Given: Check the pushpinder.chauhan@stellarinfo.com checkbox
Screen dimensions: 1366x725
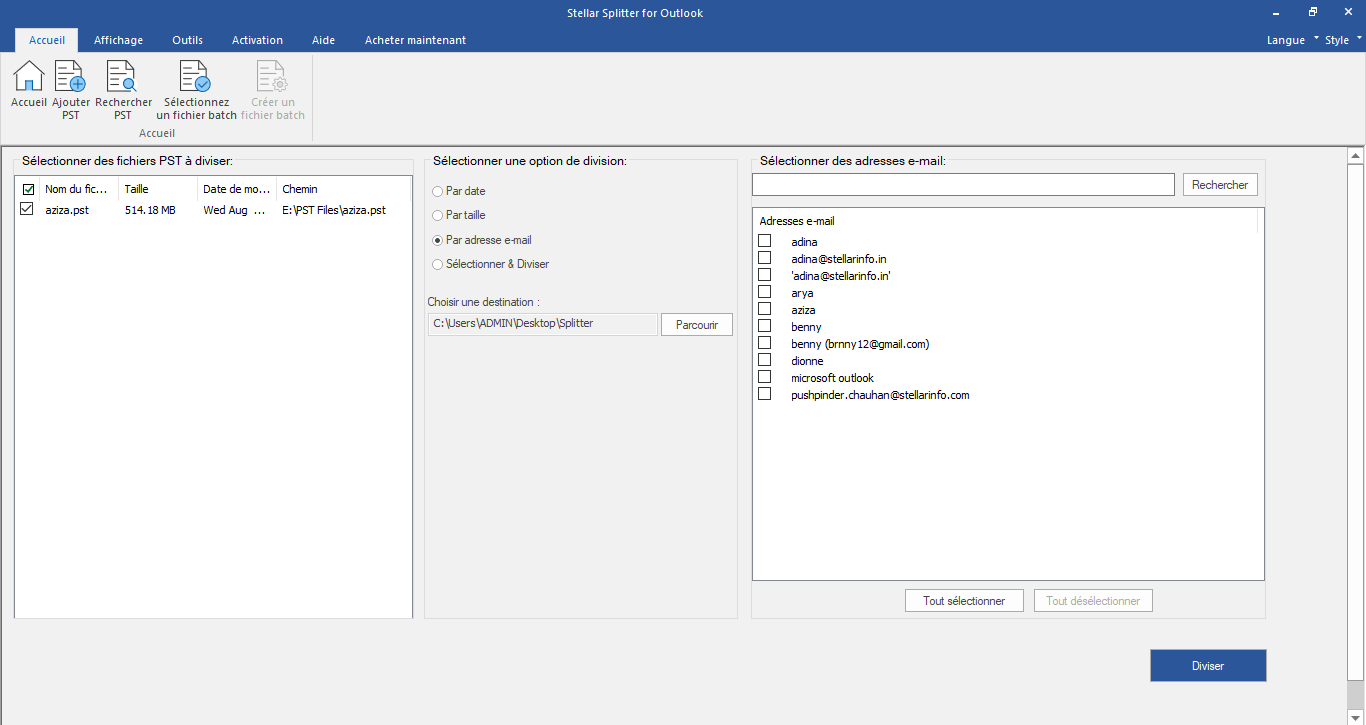Looking at the screenshot, I should click(765, 394).
